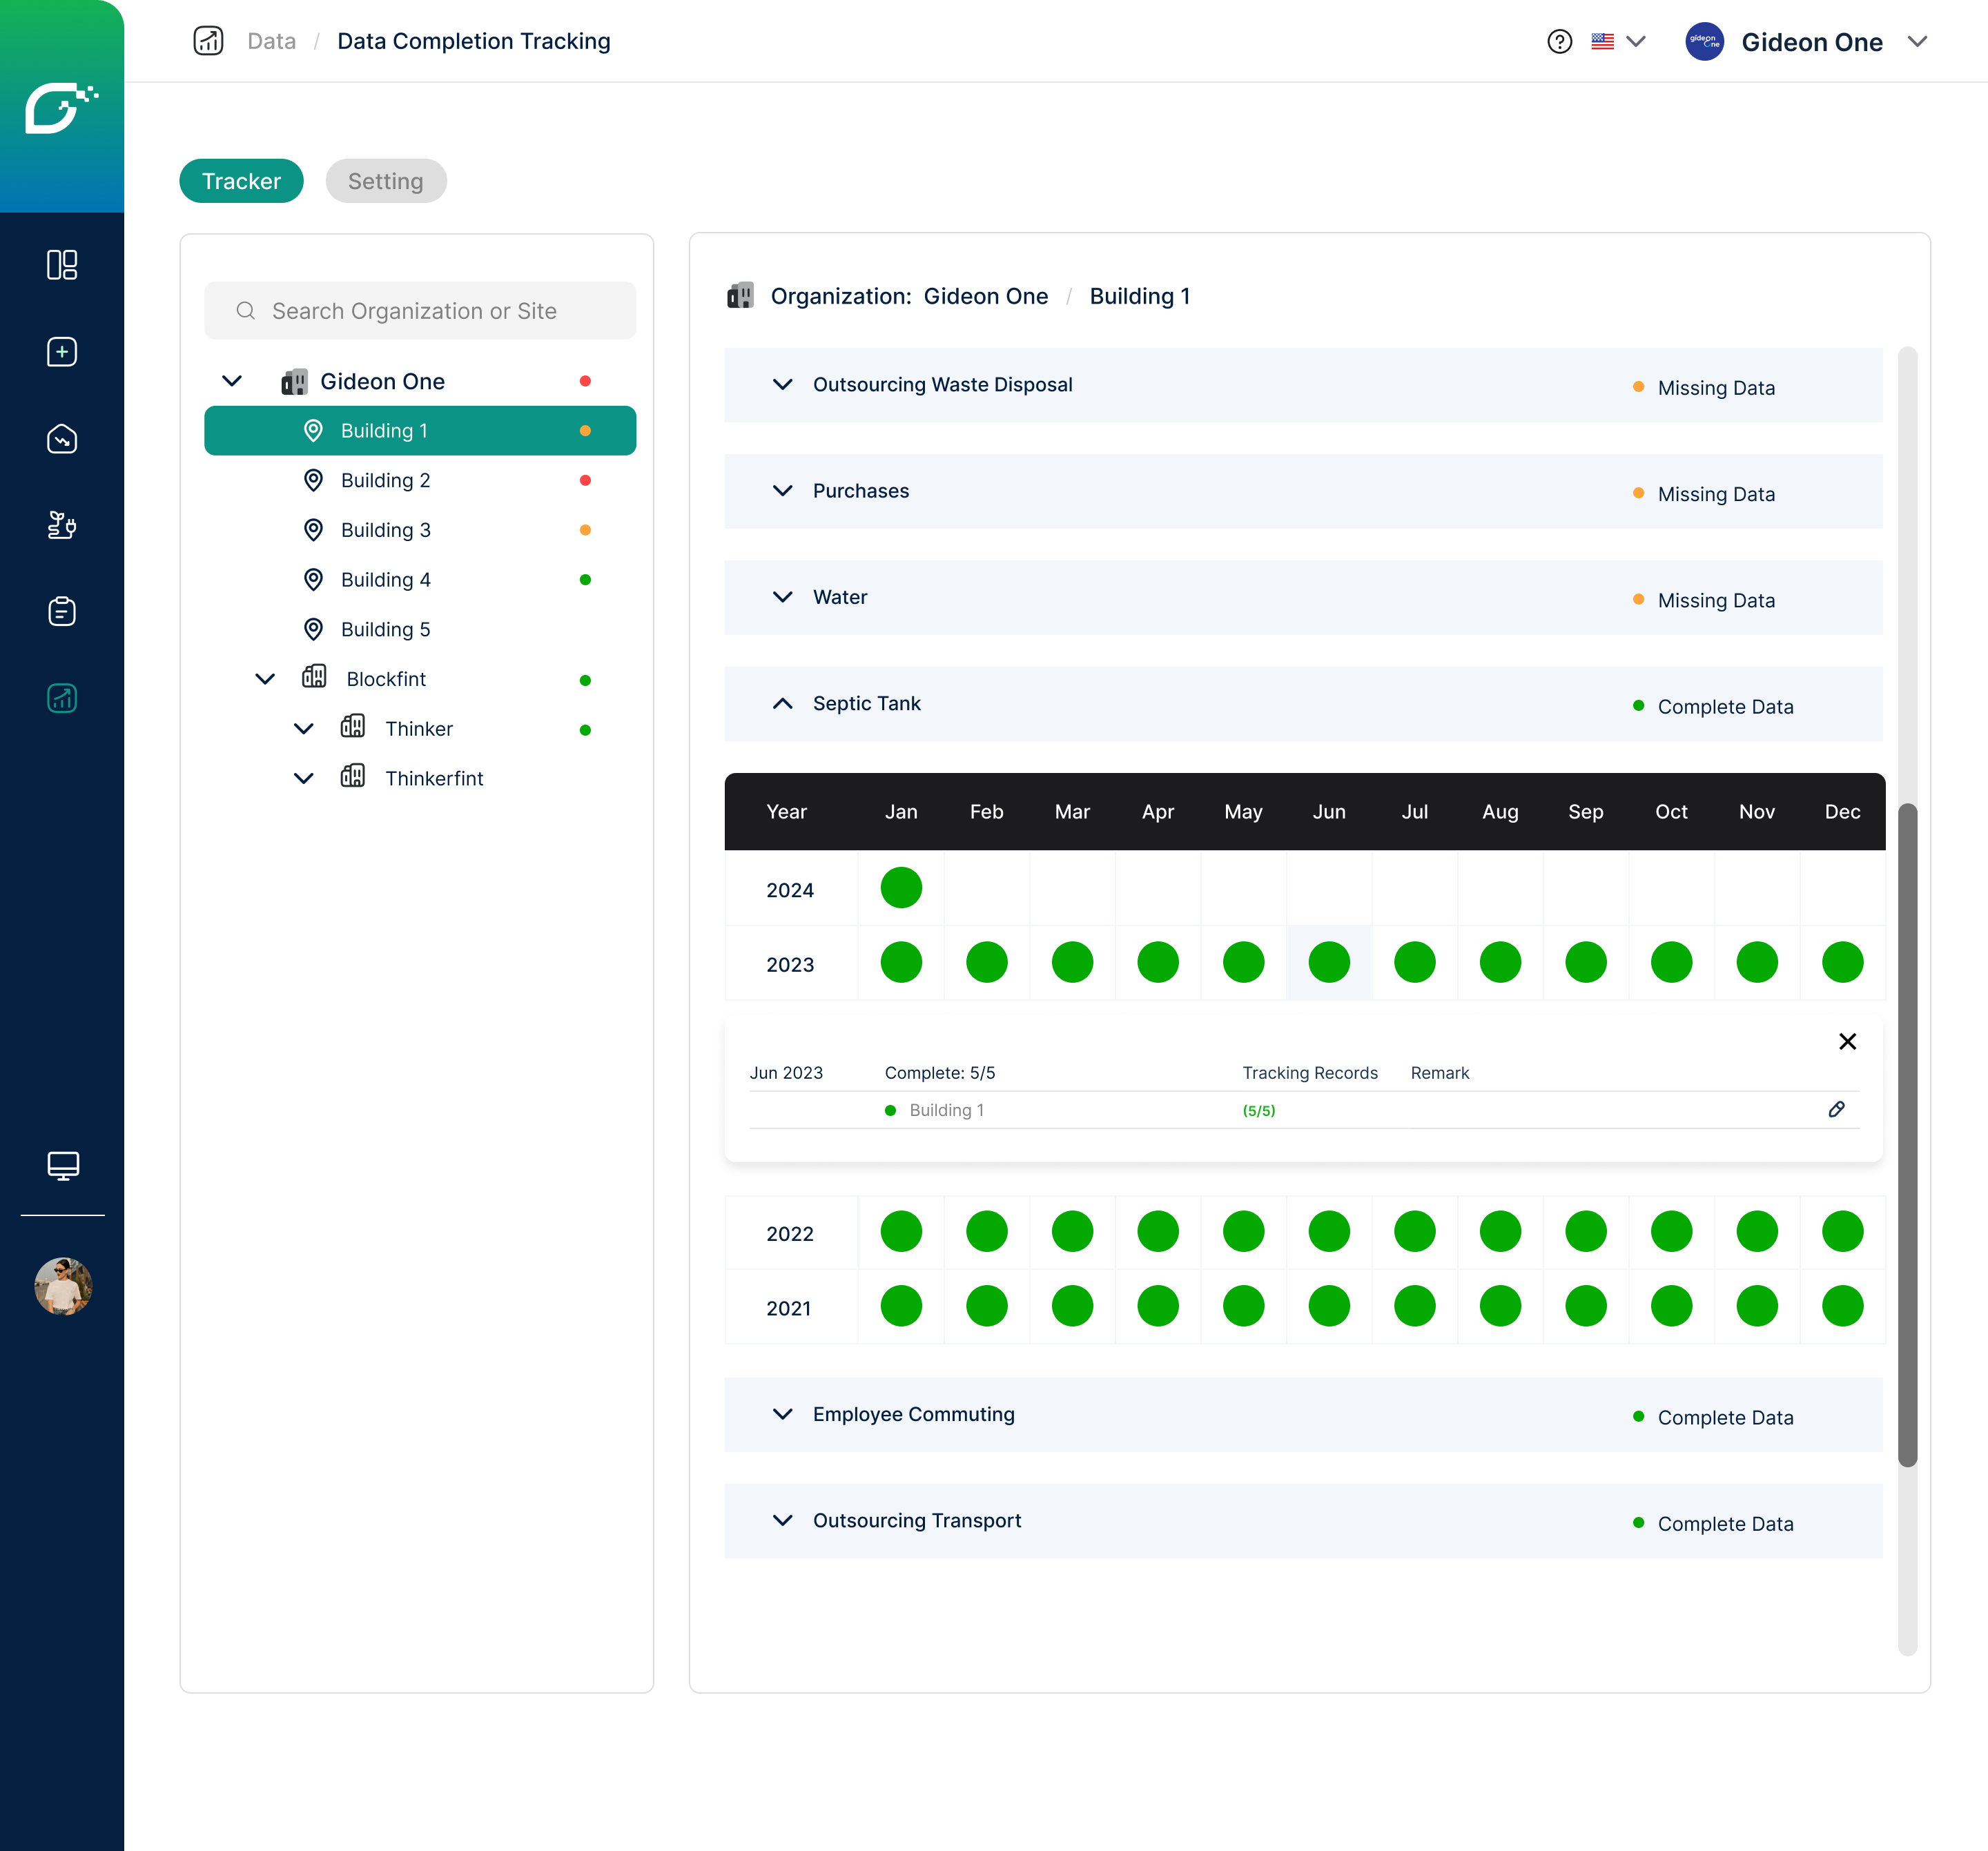
Task: Click the help question mark icon
Action: [x=1559, y=41]
